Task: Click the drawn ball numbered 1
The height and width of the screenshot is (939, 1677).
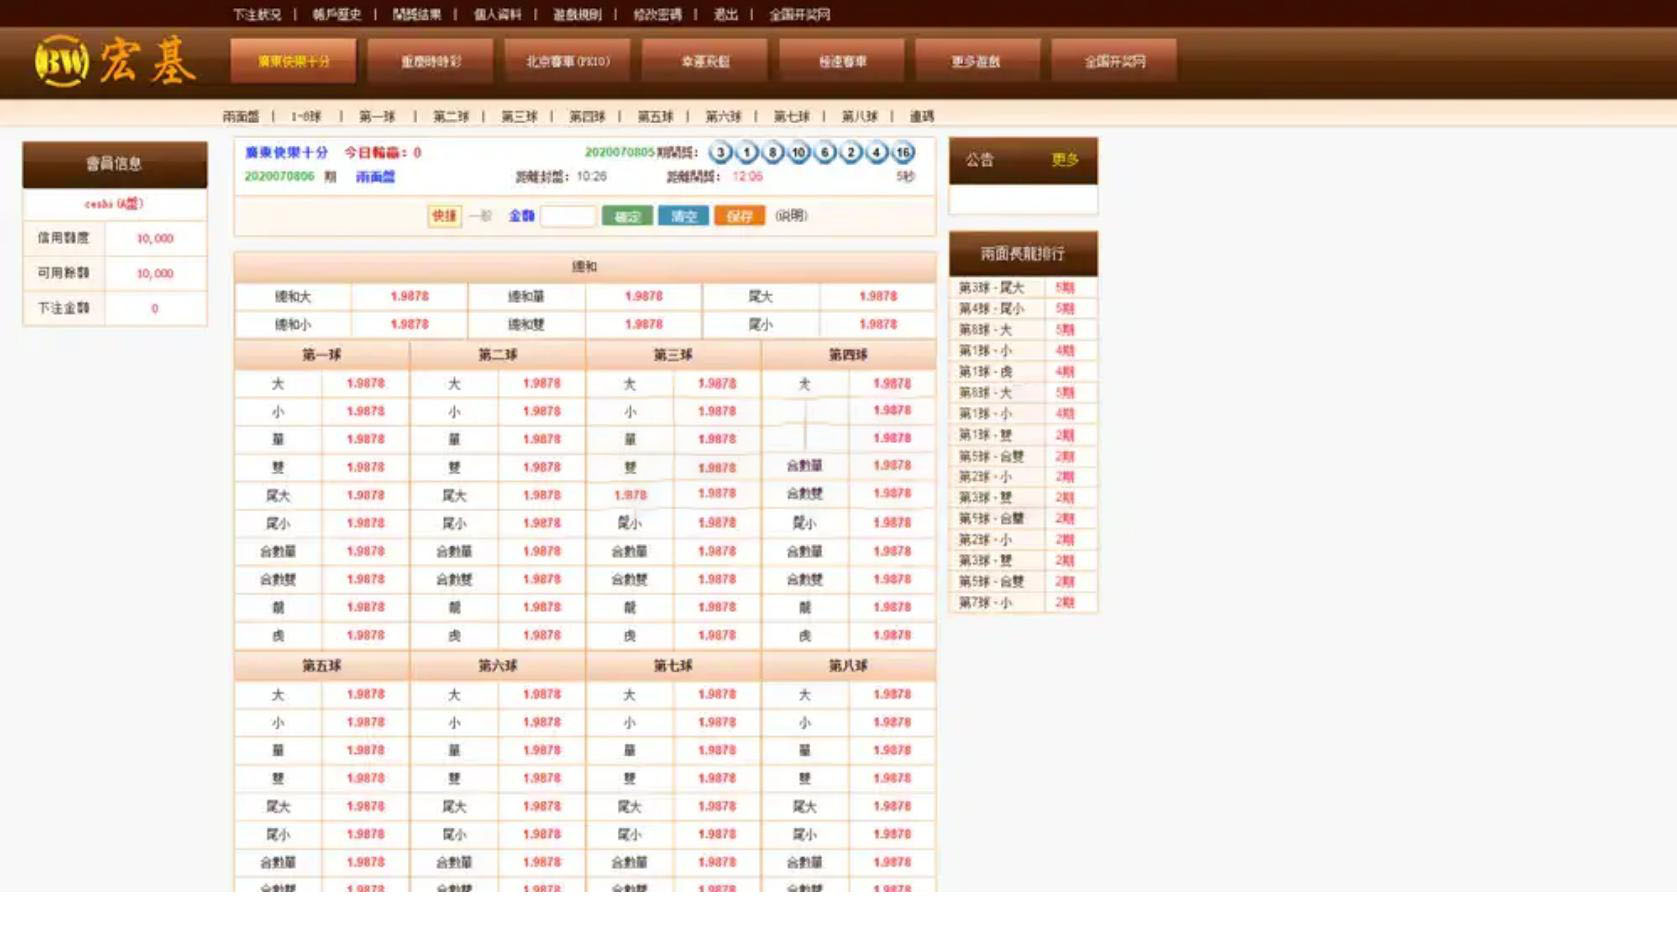Action: click(746, 153)
